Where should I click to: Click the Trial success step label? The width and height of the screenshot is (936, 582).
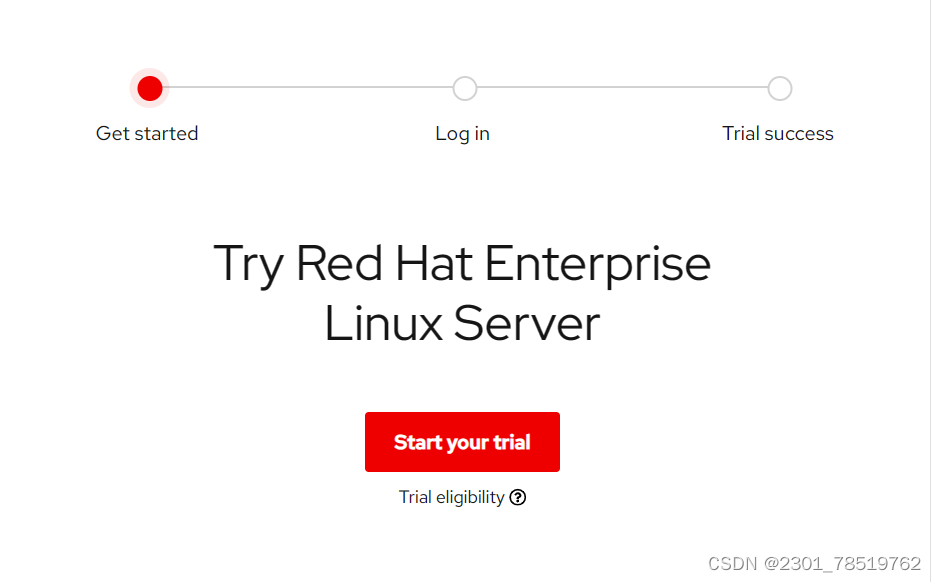[x=777, y=133]
